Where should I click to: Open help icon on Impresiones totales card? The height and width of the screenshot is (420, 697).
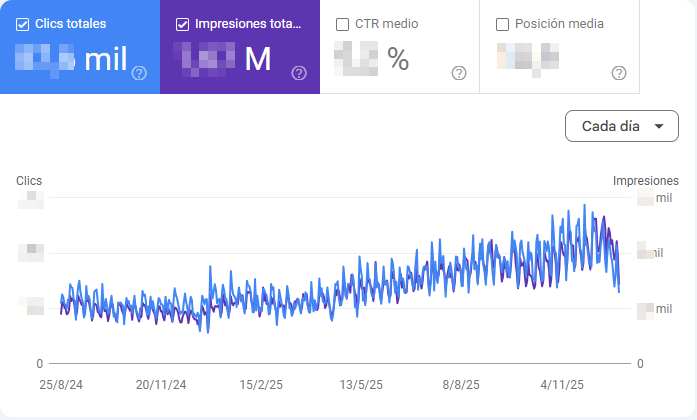tap(299, 73)
